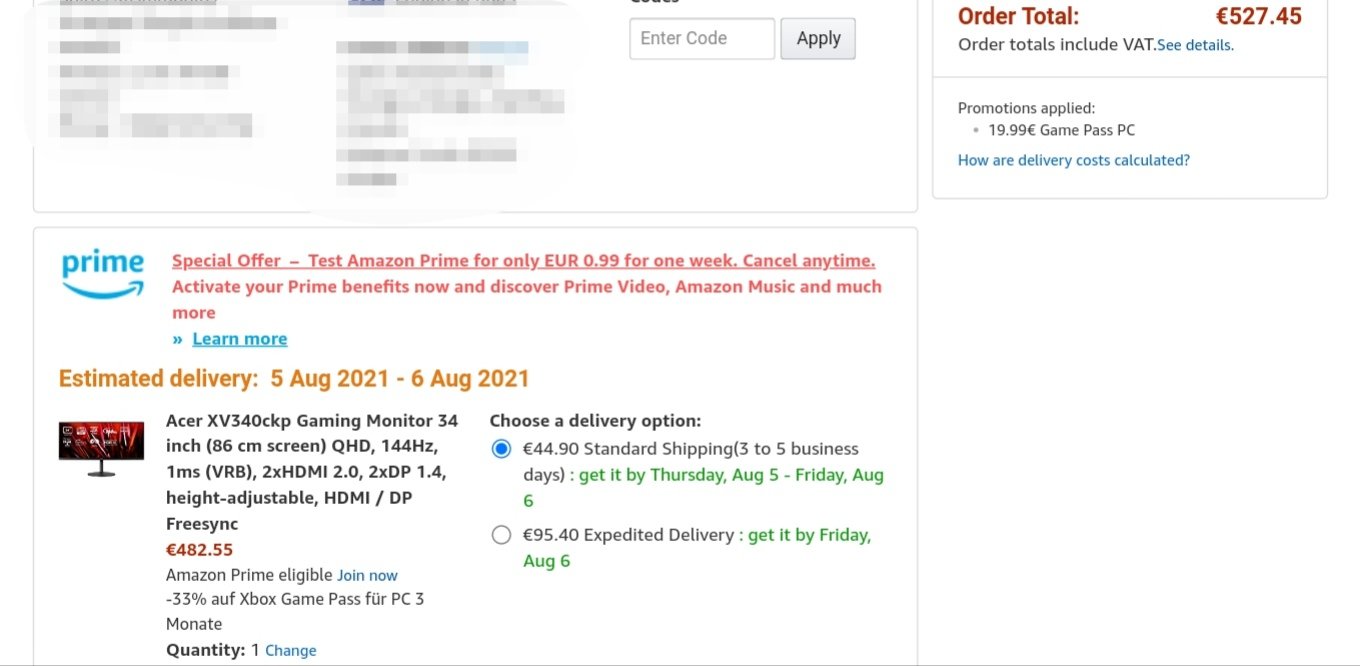Open How are delivery costs calculated link
The image size is (1360, 666).
point(1074,160)
